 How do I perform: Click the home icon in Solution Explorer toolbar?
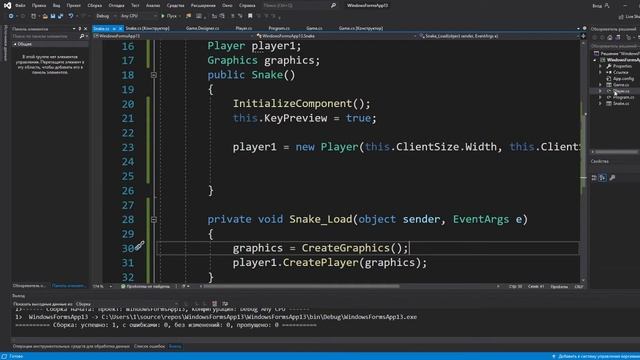point(609,37)
